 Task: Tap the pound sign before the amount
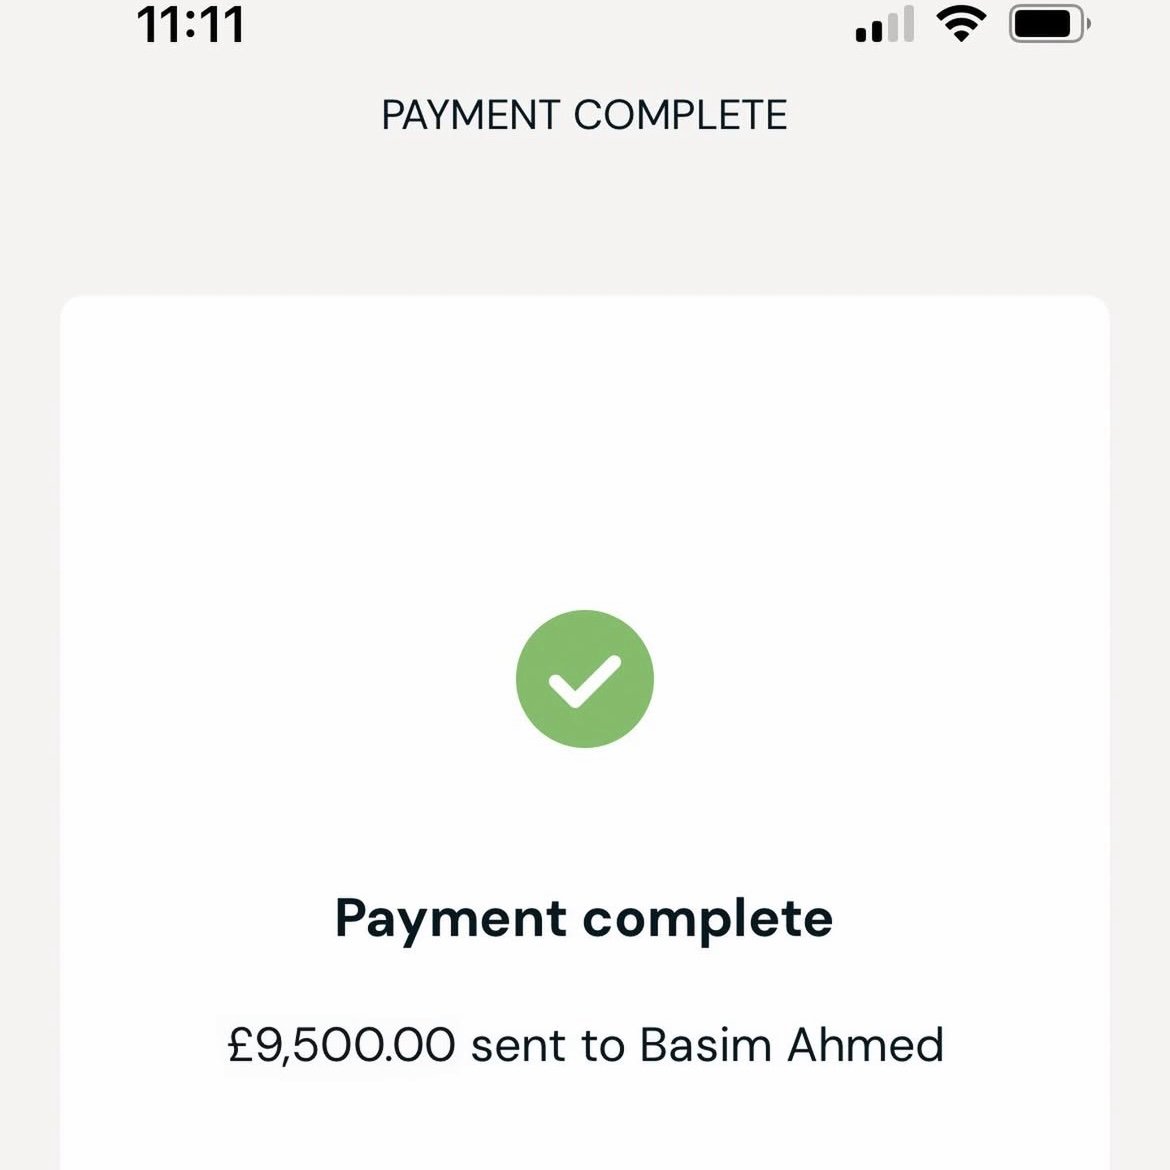click(241, 1045)
